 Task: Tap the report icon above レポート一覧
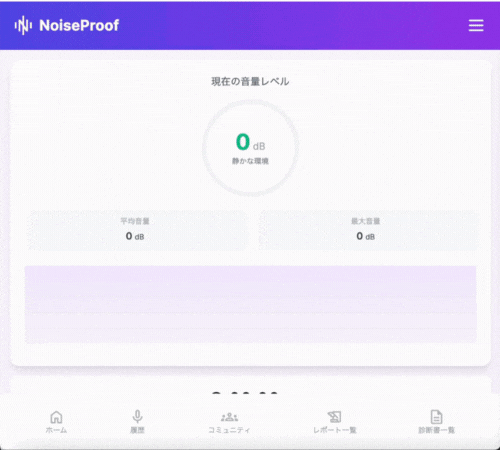click(x=334, y=417)
